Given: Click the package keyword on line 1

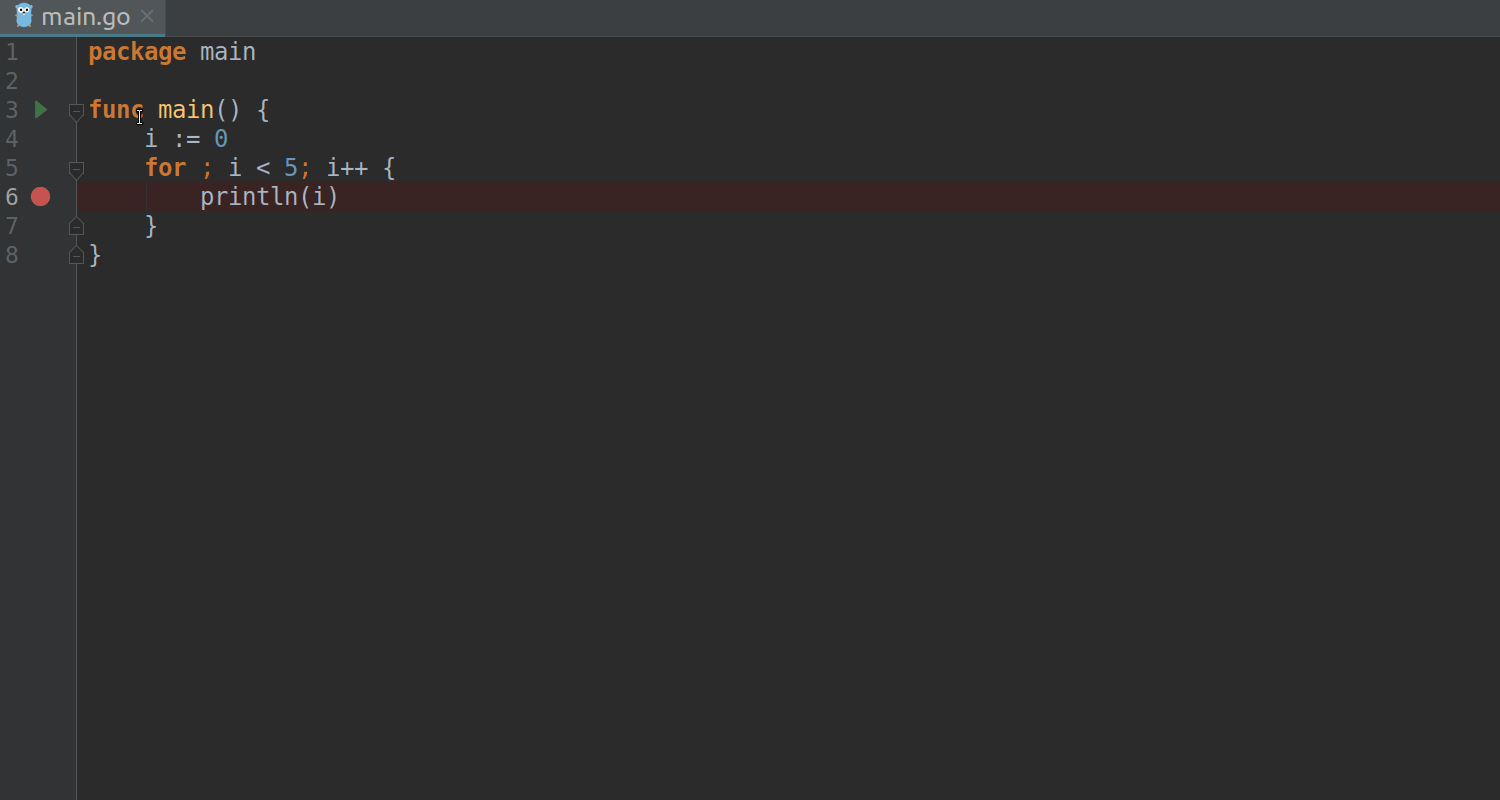Looking at the screenshot, I should point(137,52).
